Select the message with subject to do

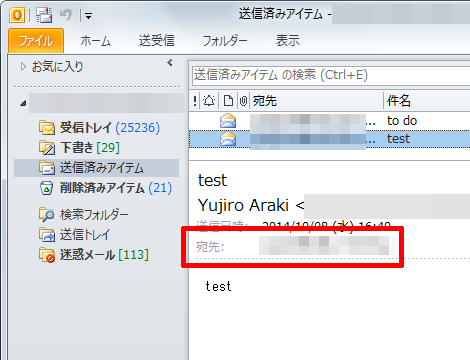(x=329, y=121)
